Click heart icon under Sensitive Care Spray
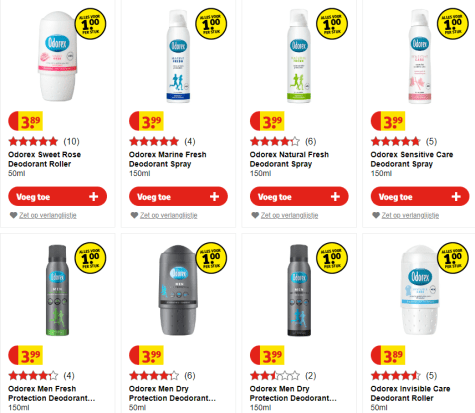Viewport: 475px width, 413px height. point(376,215)
